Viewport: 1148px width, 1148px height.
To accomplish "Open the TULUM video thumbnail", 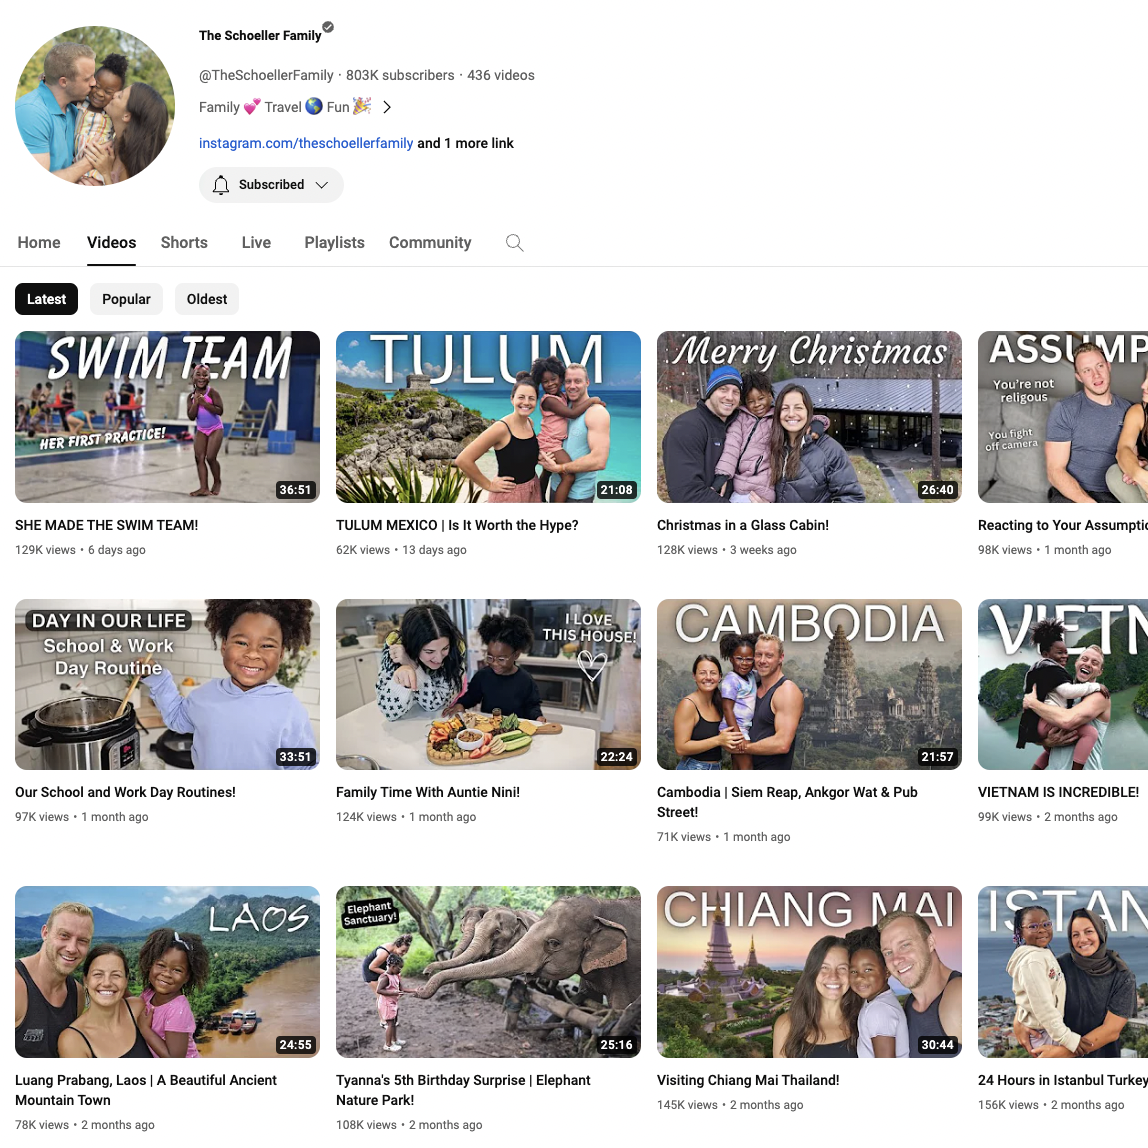I will click(x=488, y=417).
